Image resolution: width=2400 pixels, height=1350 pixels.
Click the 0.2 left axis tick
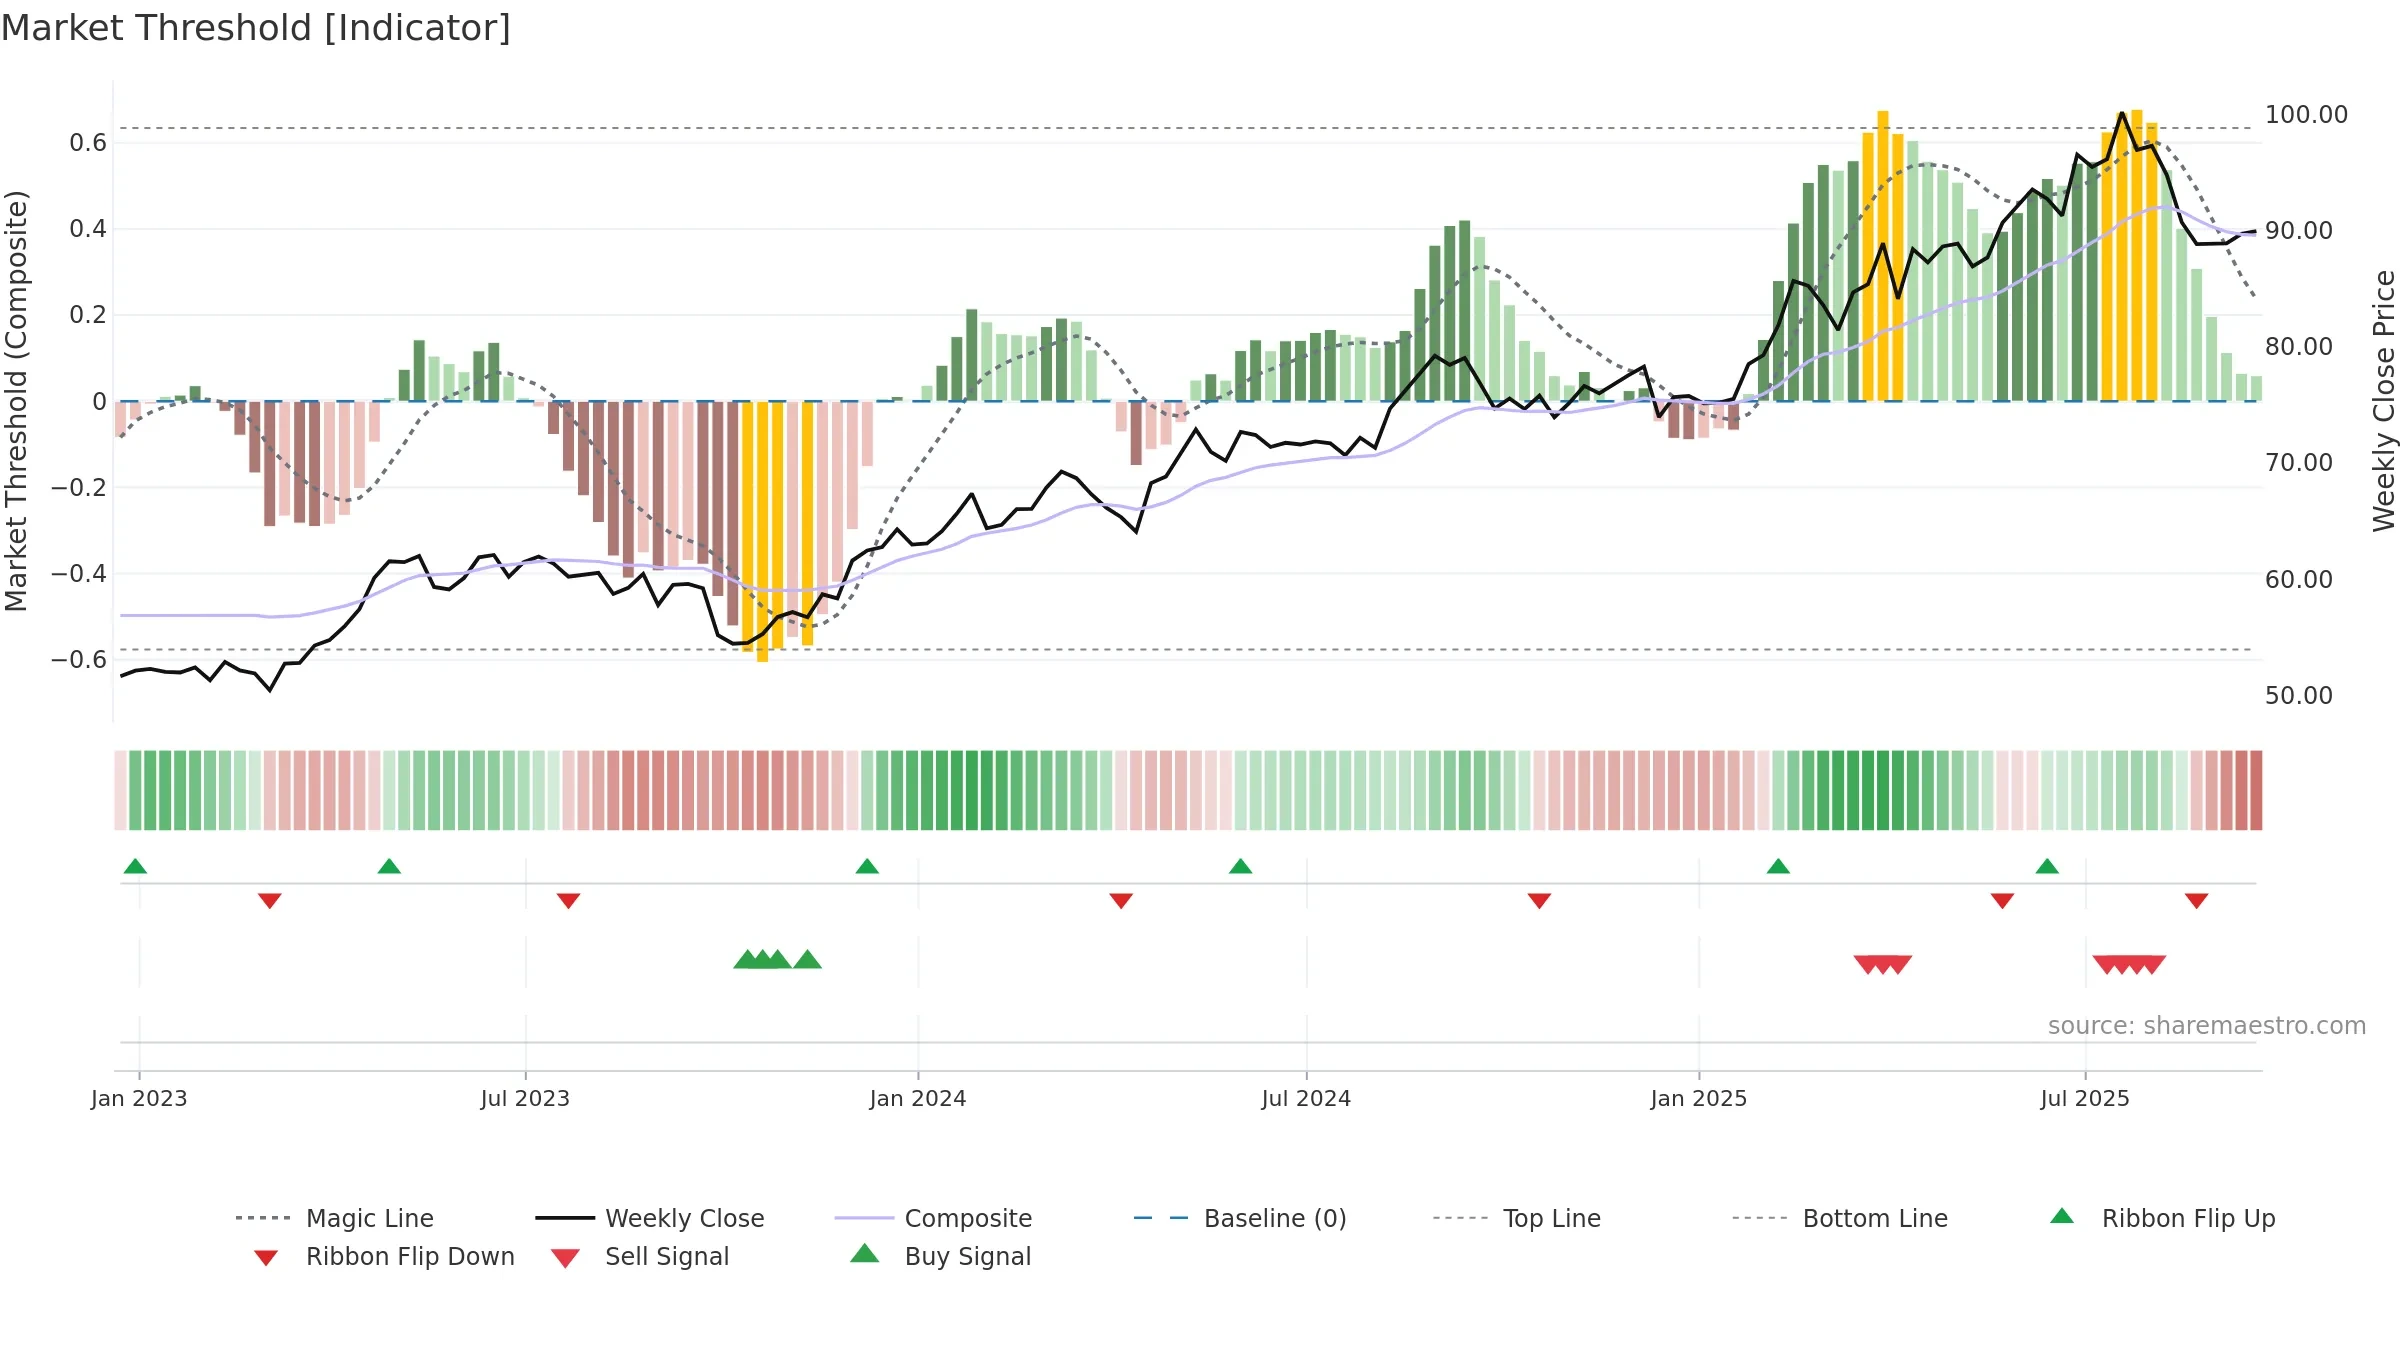88,315
